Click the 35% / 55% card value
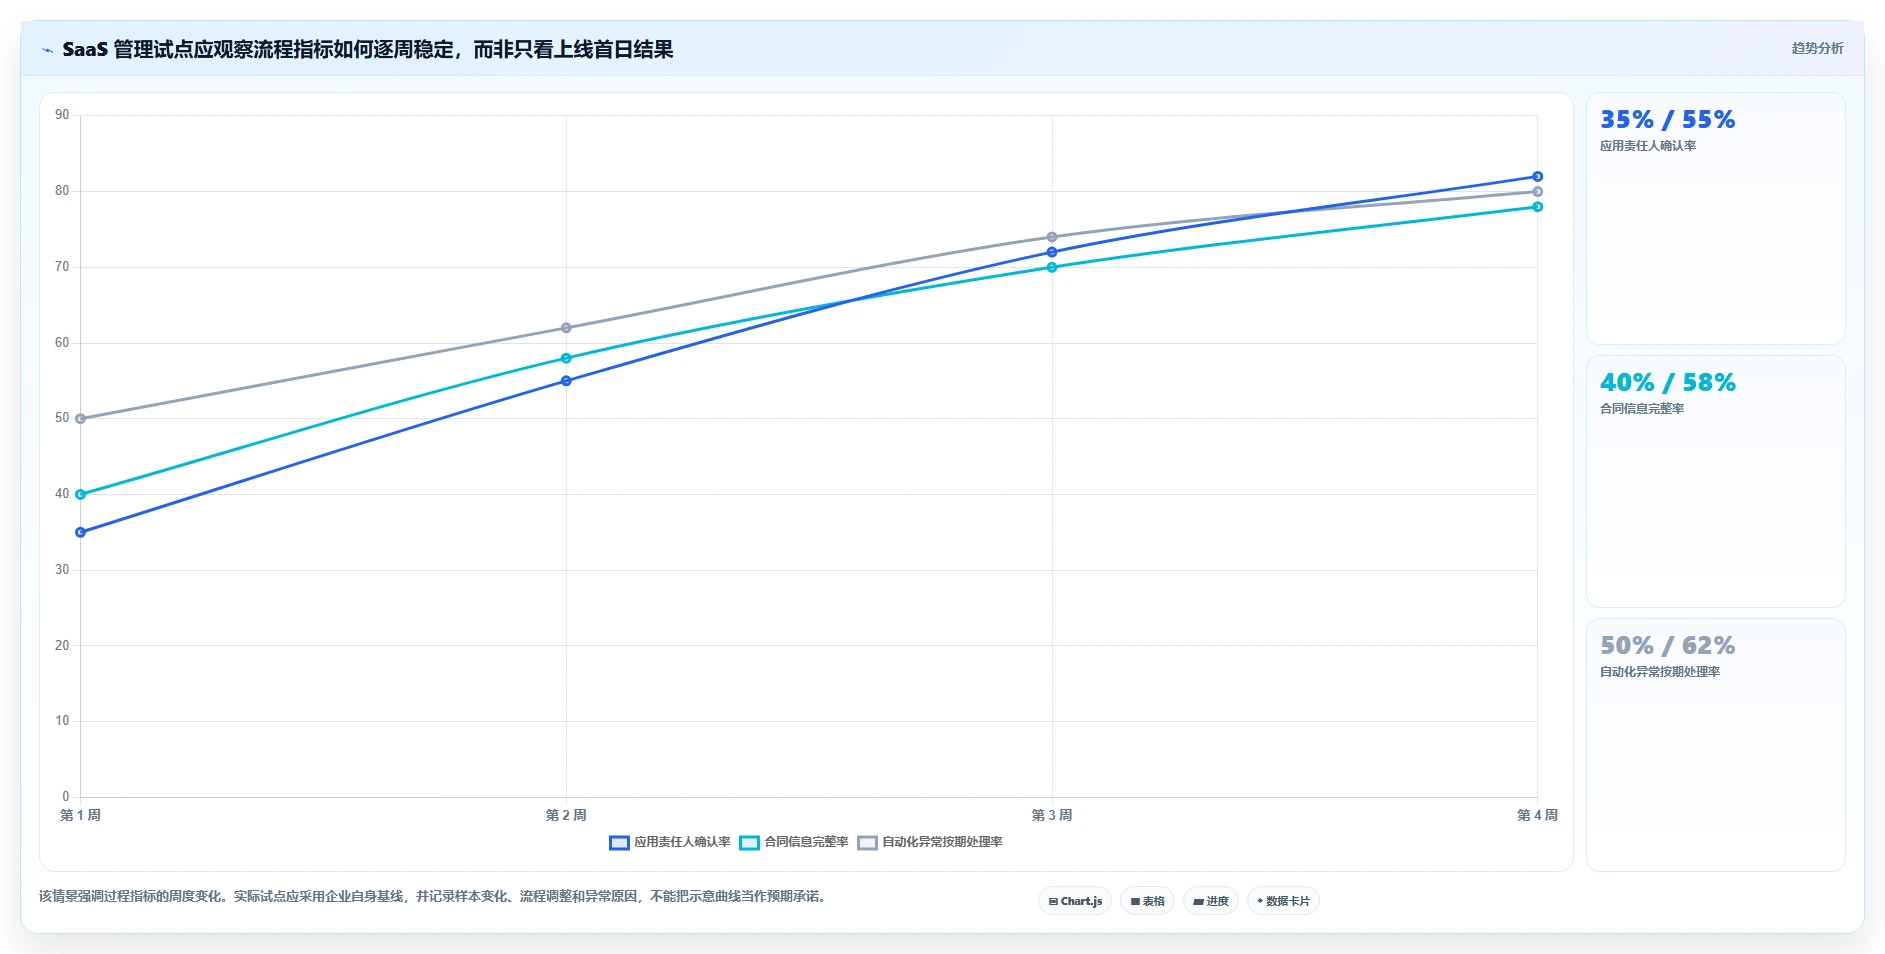The height and width of the screenshot is (954, 1885). click(x=1667, y=120)
